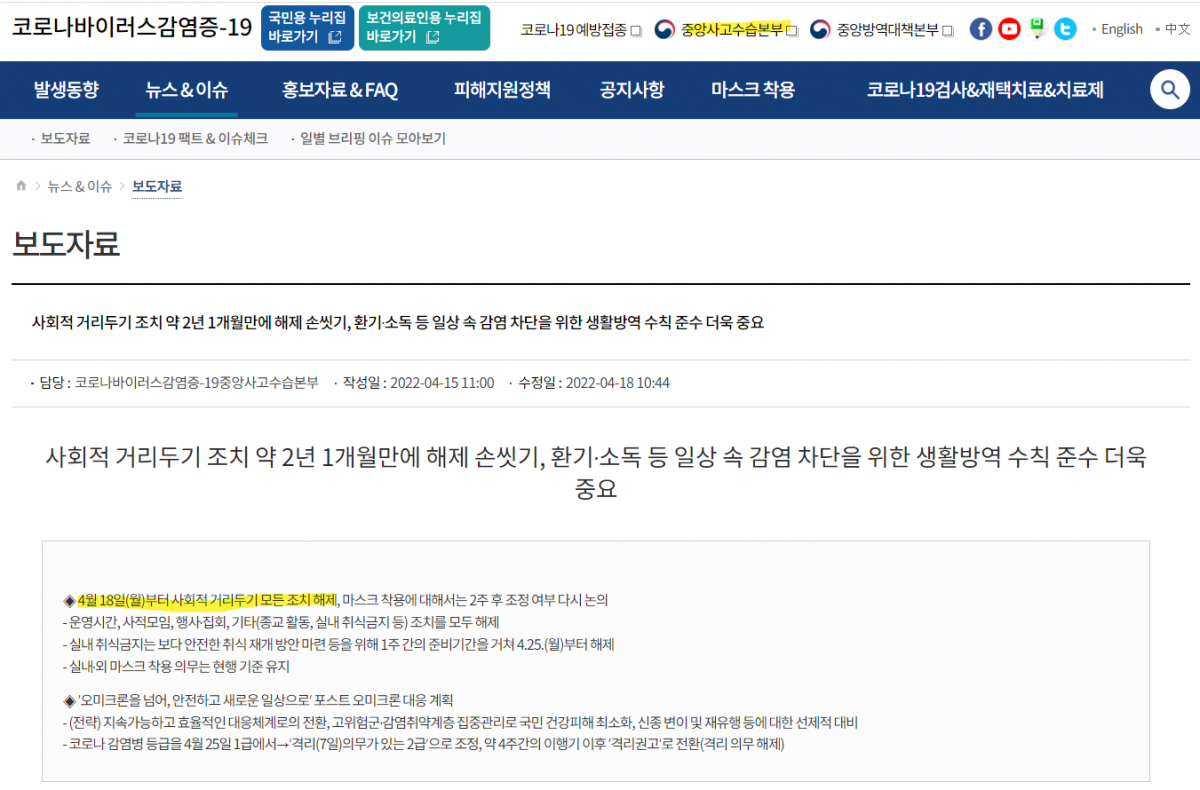Click line starting (전략) 지속가능하고 효율적인

(460, 722)
